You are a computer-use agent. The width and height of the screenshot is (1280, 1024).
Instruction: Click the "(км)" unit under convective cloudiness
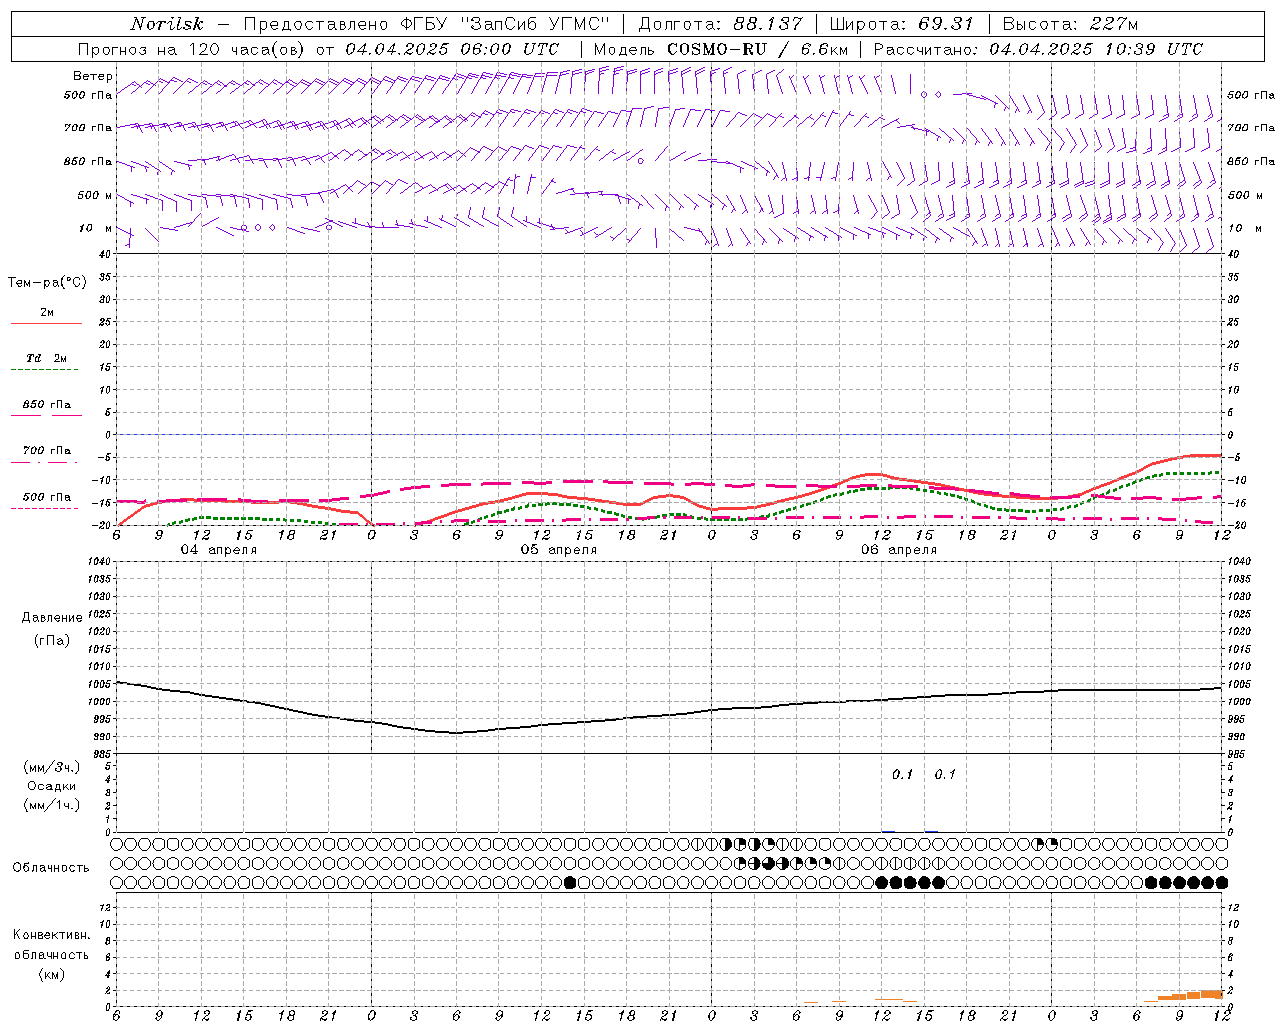point(52,974)
